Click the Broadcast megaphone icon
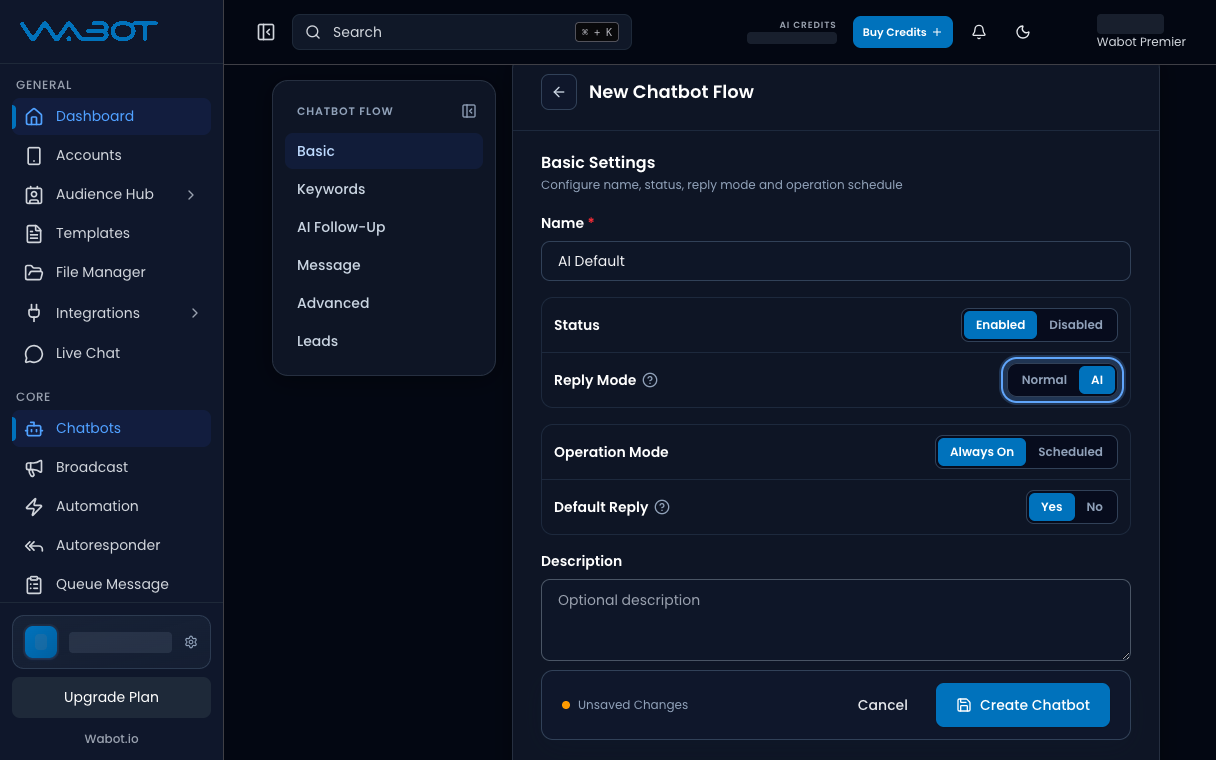 pos(34,467)
